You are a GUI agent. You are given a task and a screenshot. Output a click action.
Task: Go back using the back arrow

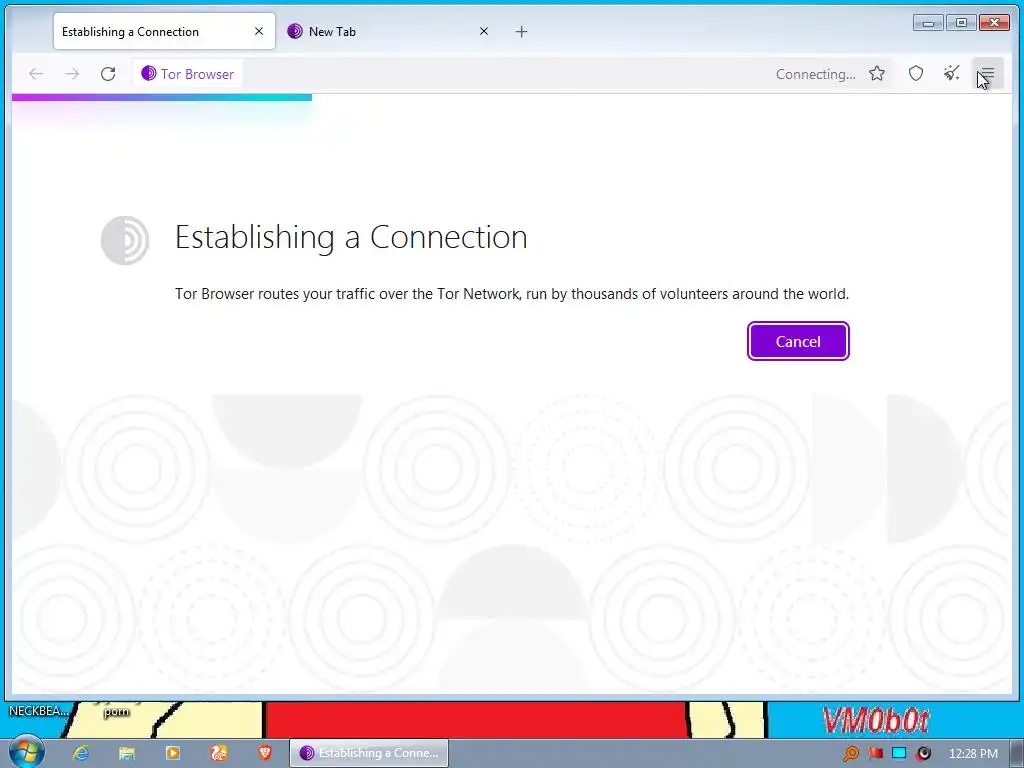[36, 74]
